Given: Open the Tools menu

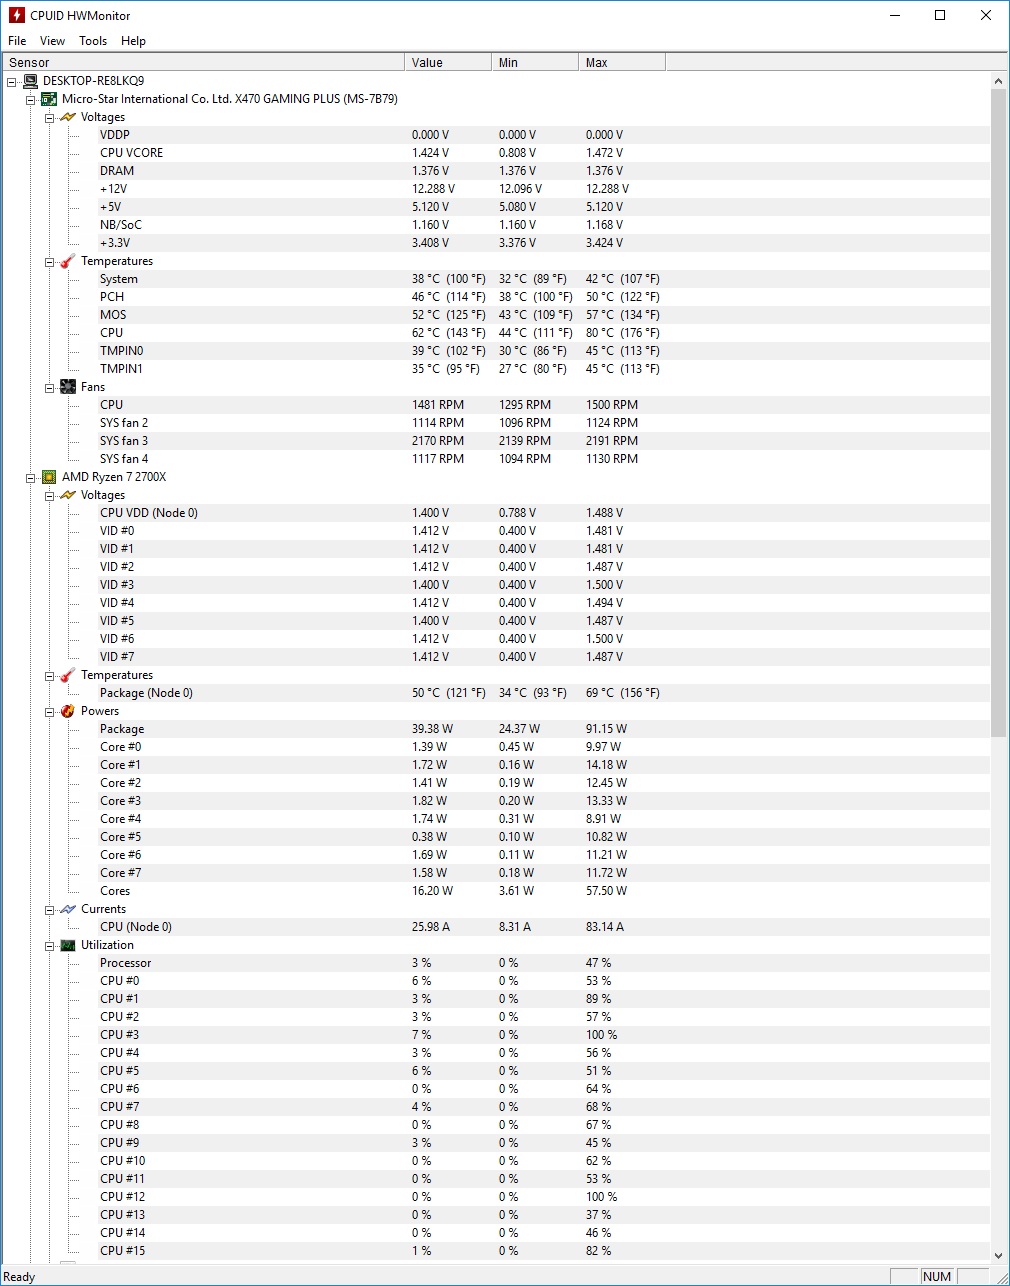Looking at the screenshot, I should click(93, 41).
